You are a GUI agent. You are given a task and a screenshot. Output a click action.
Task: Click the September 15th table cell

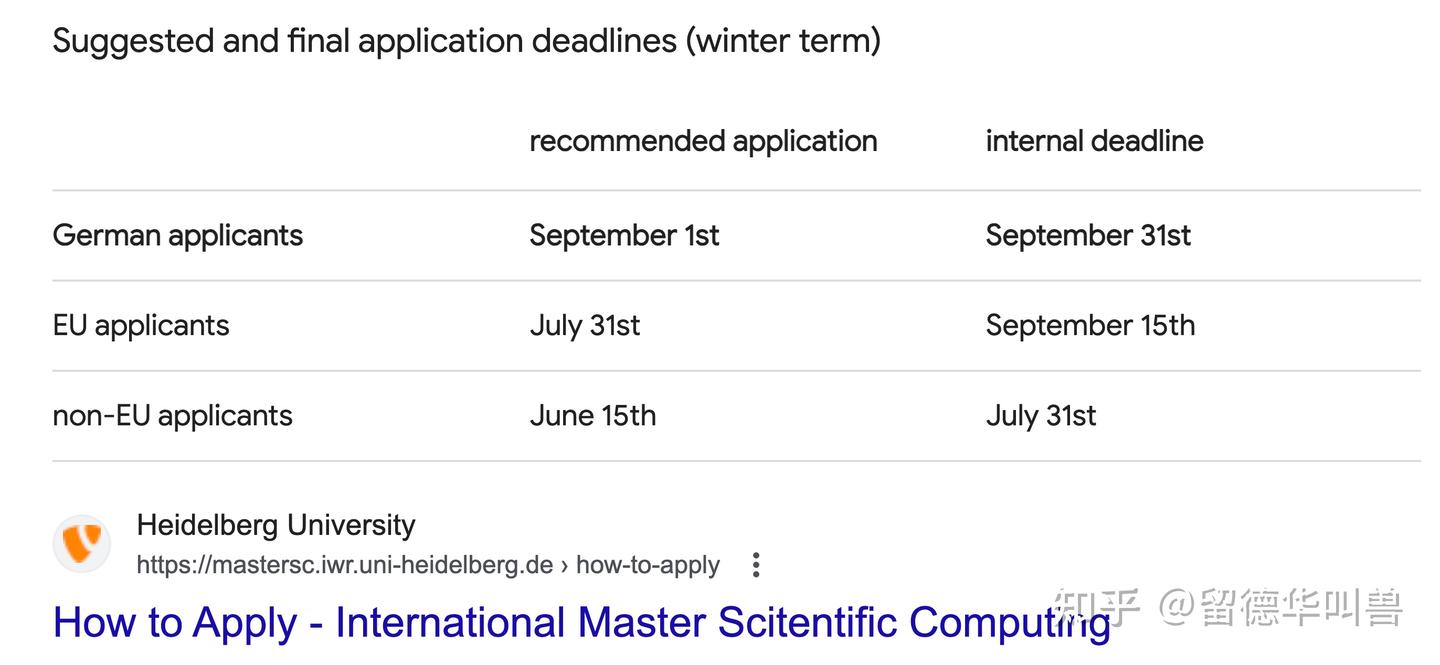pos(1090,325)
